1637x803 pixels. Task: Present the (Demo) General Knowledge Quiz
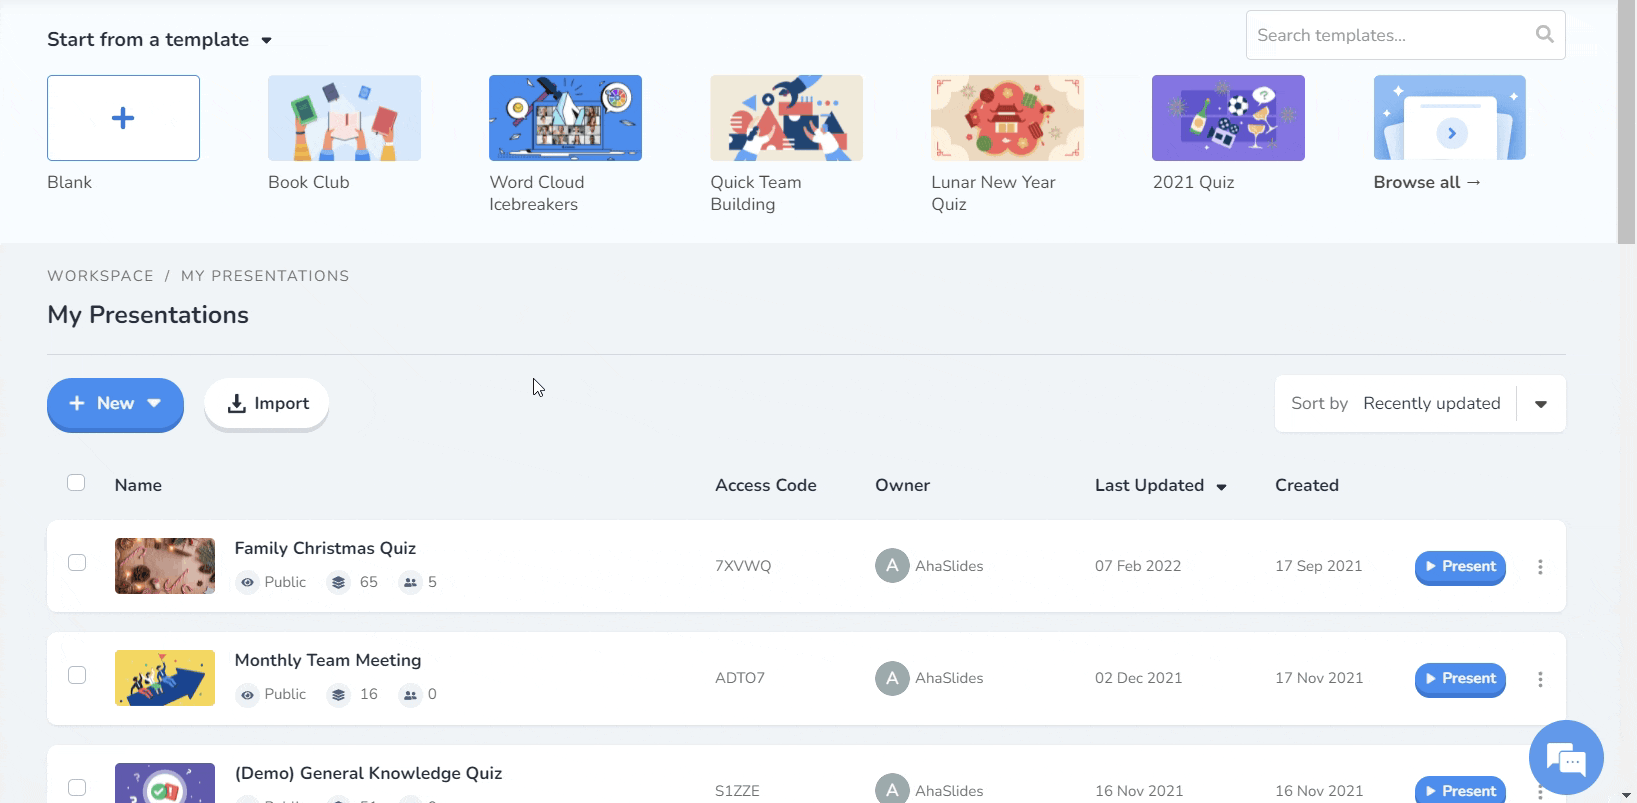[1460, 790]
